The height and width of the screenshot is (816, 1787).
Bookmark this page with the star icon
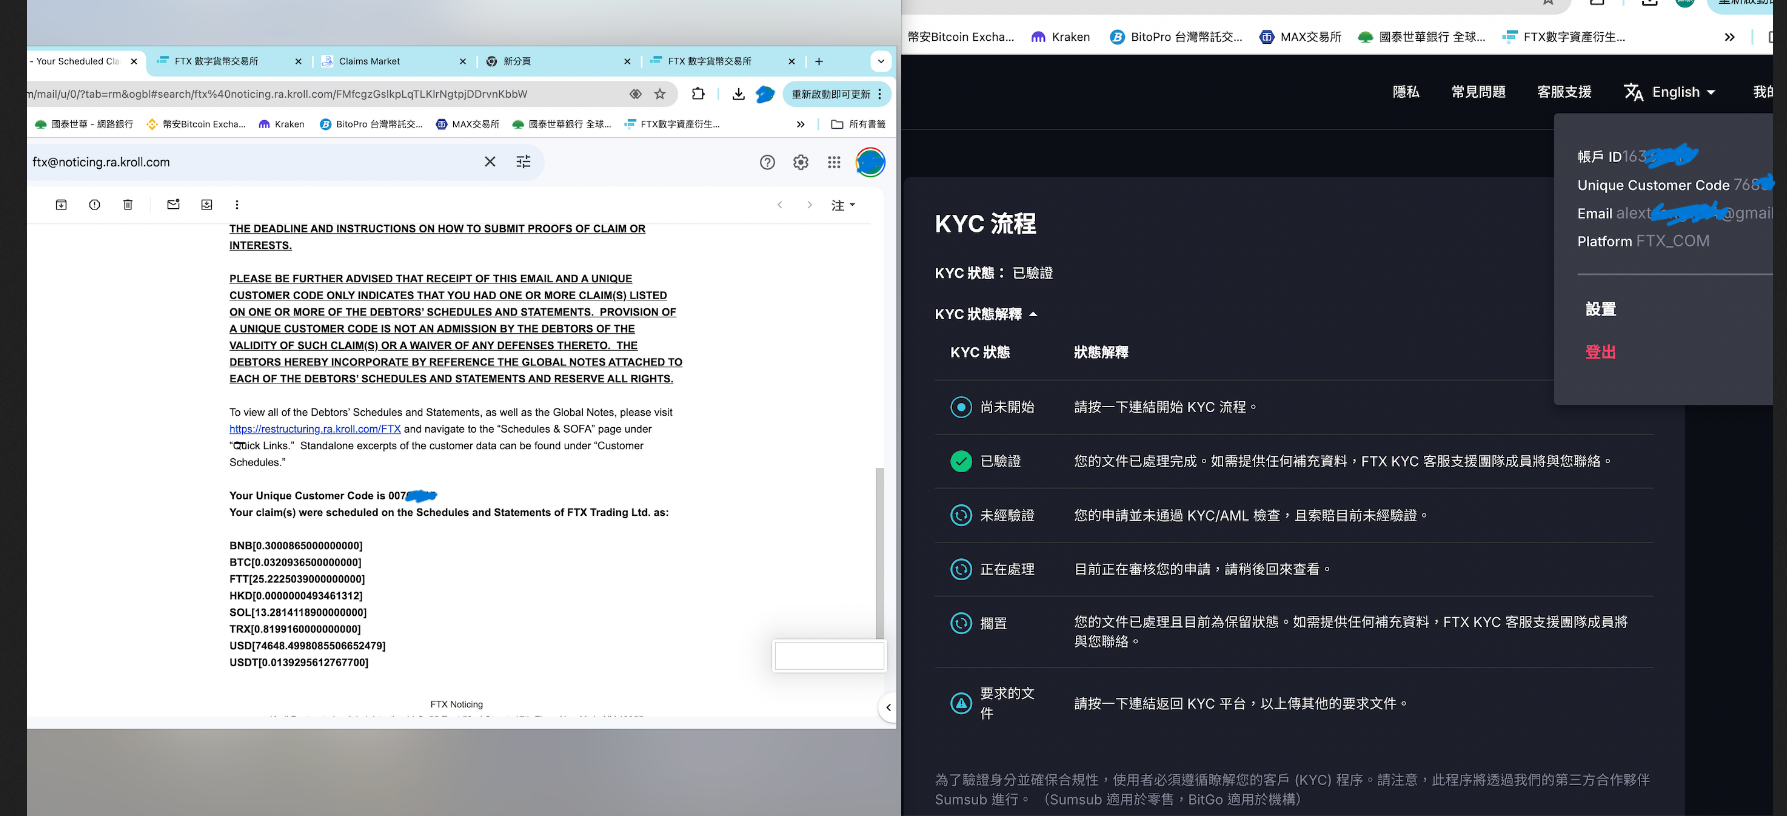[660, 94]
